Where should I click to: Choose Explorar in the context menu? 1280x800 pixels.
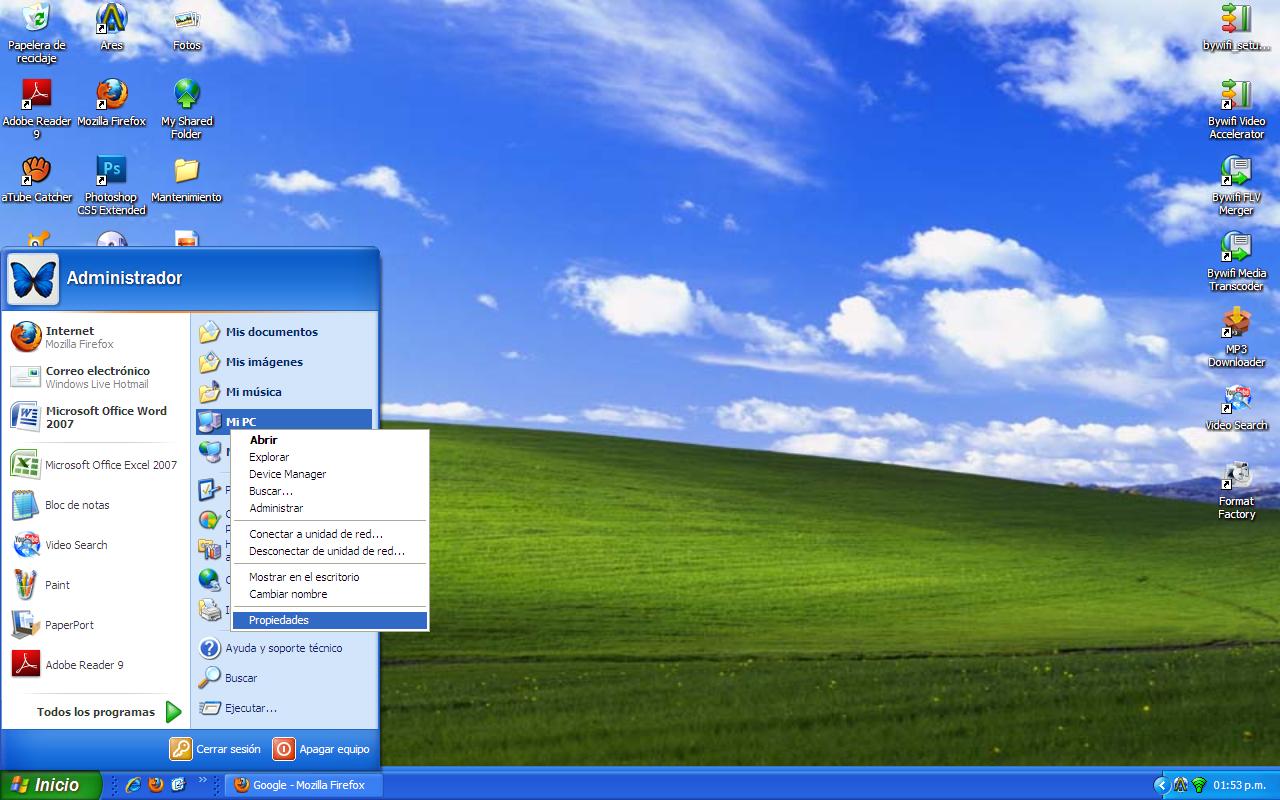point(330,457)
